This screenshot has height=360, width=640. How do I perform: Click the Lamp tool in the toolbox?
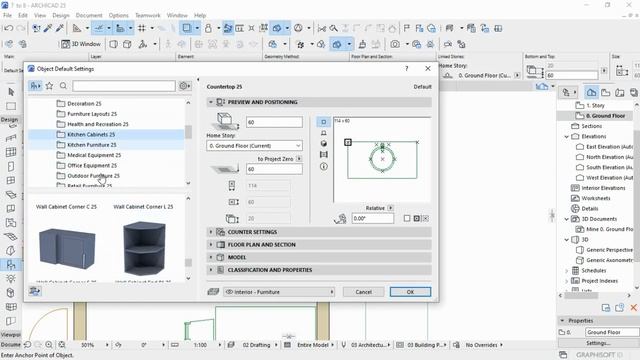11,279
